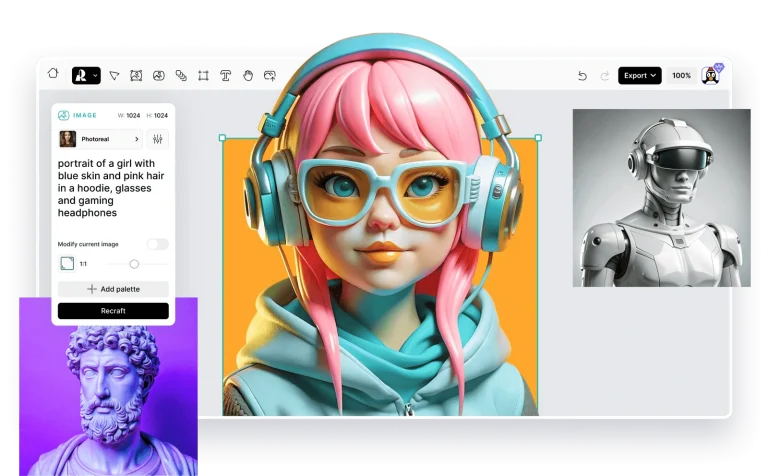
Task: Open the Recraft logo menu
Action: coord(86,75)
